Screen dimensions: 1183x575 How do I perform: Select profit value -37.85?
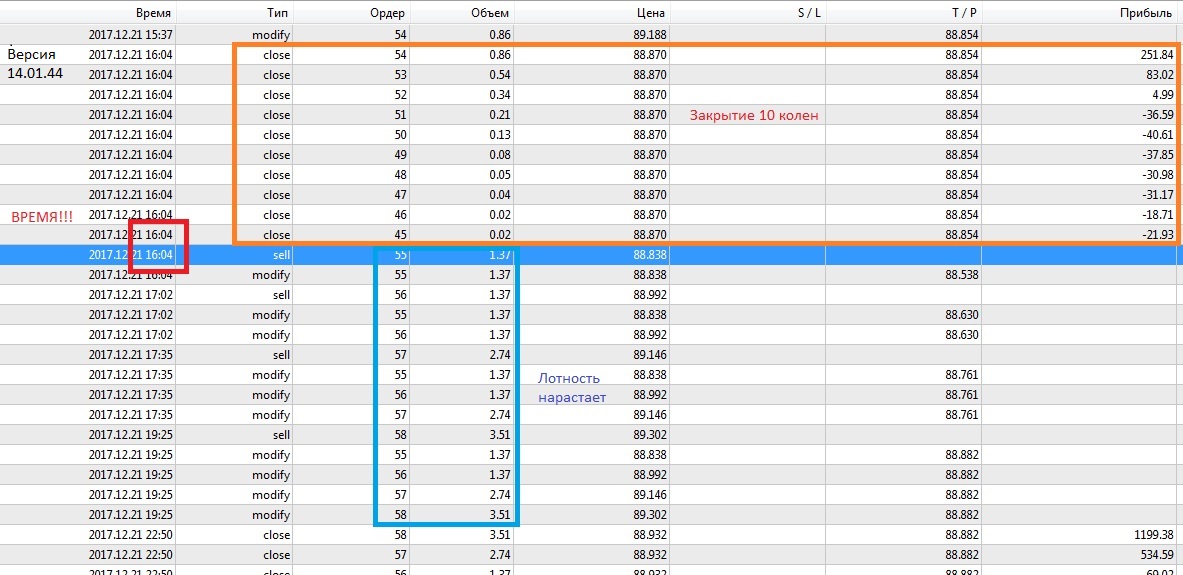pos(1158,155)
